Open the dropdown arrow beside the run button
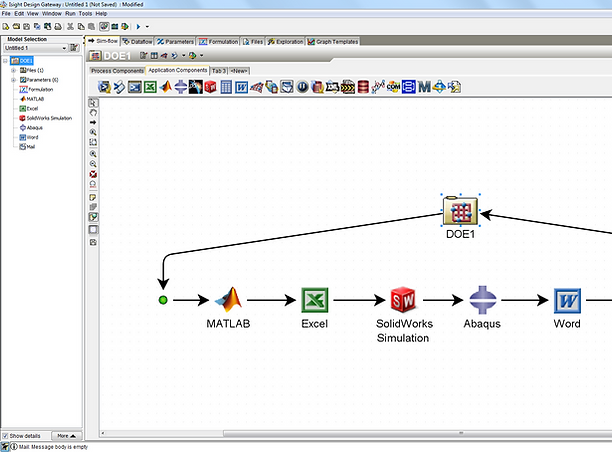Image resolution: width=612 pixels, height=452 pixels. 147,27
